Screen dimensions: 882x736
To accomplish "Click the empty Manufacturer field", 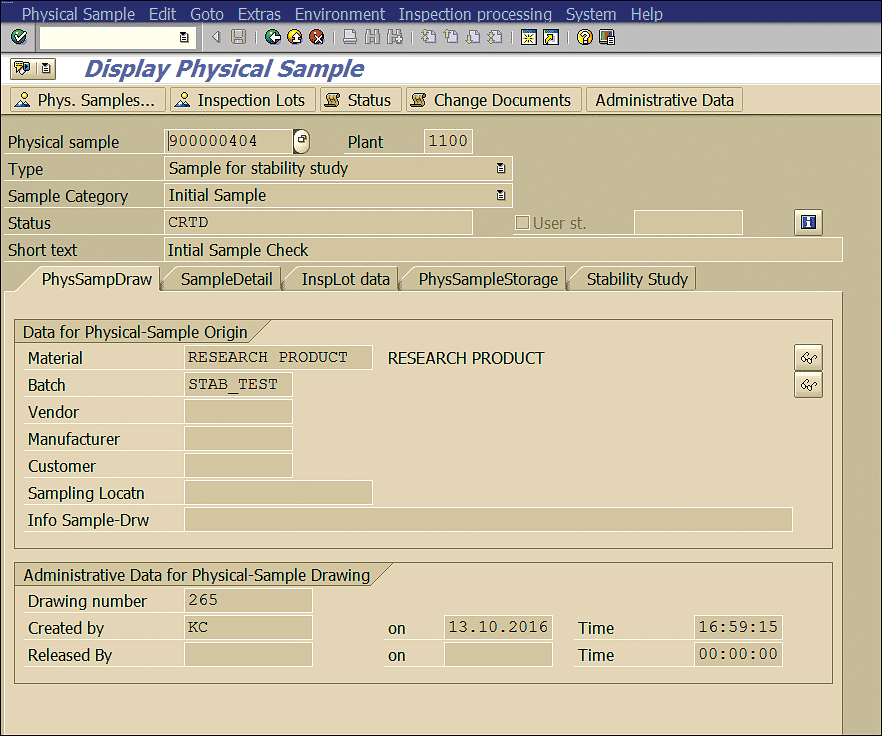I will [238, 438].
